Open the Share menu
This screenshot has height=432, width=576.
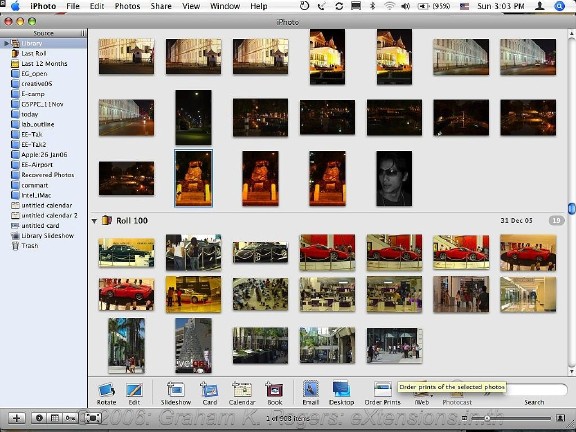coord(161,6)
